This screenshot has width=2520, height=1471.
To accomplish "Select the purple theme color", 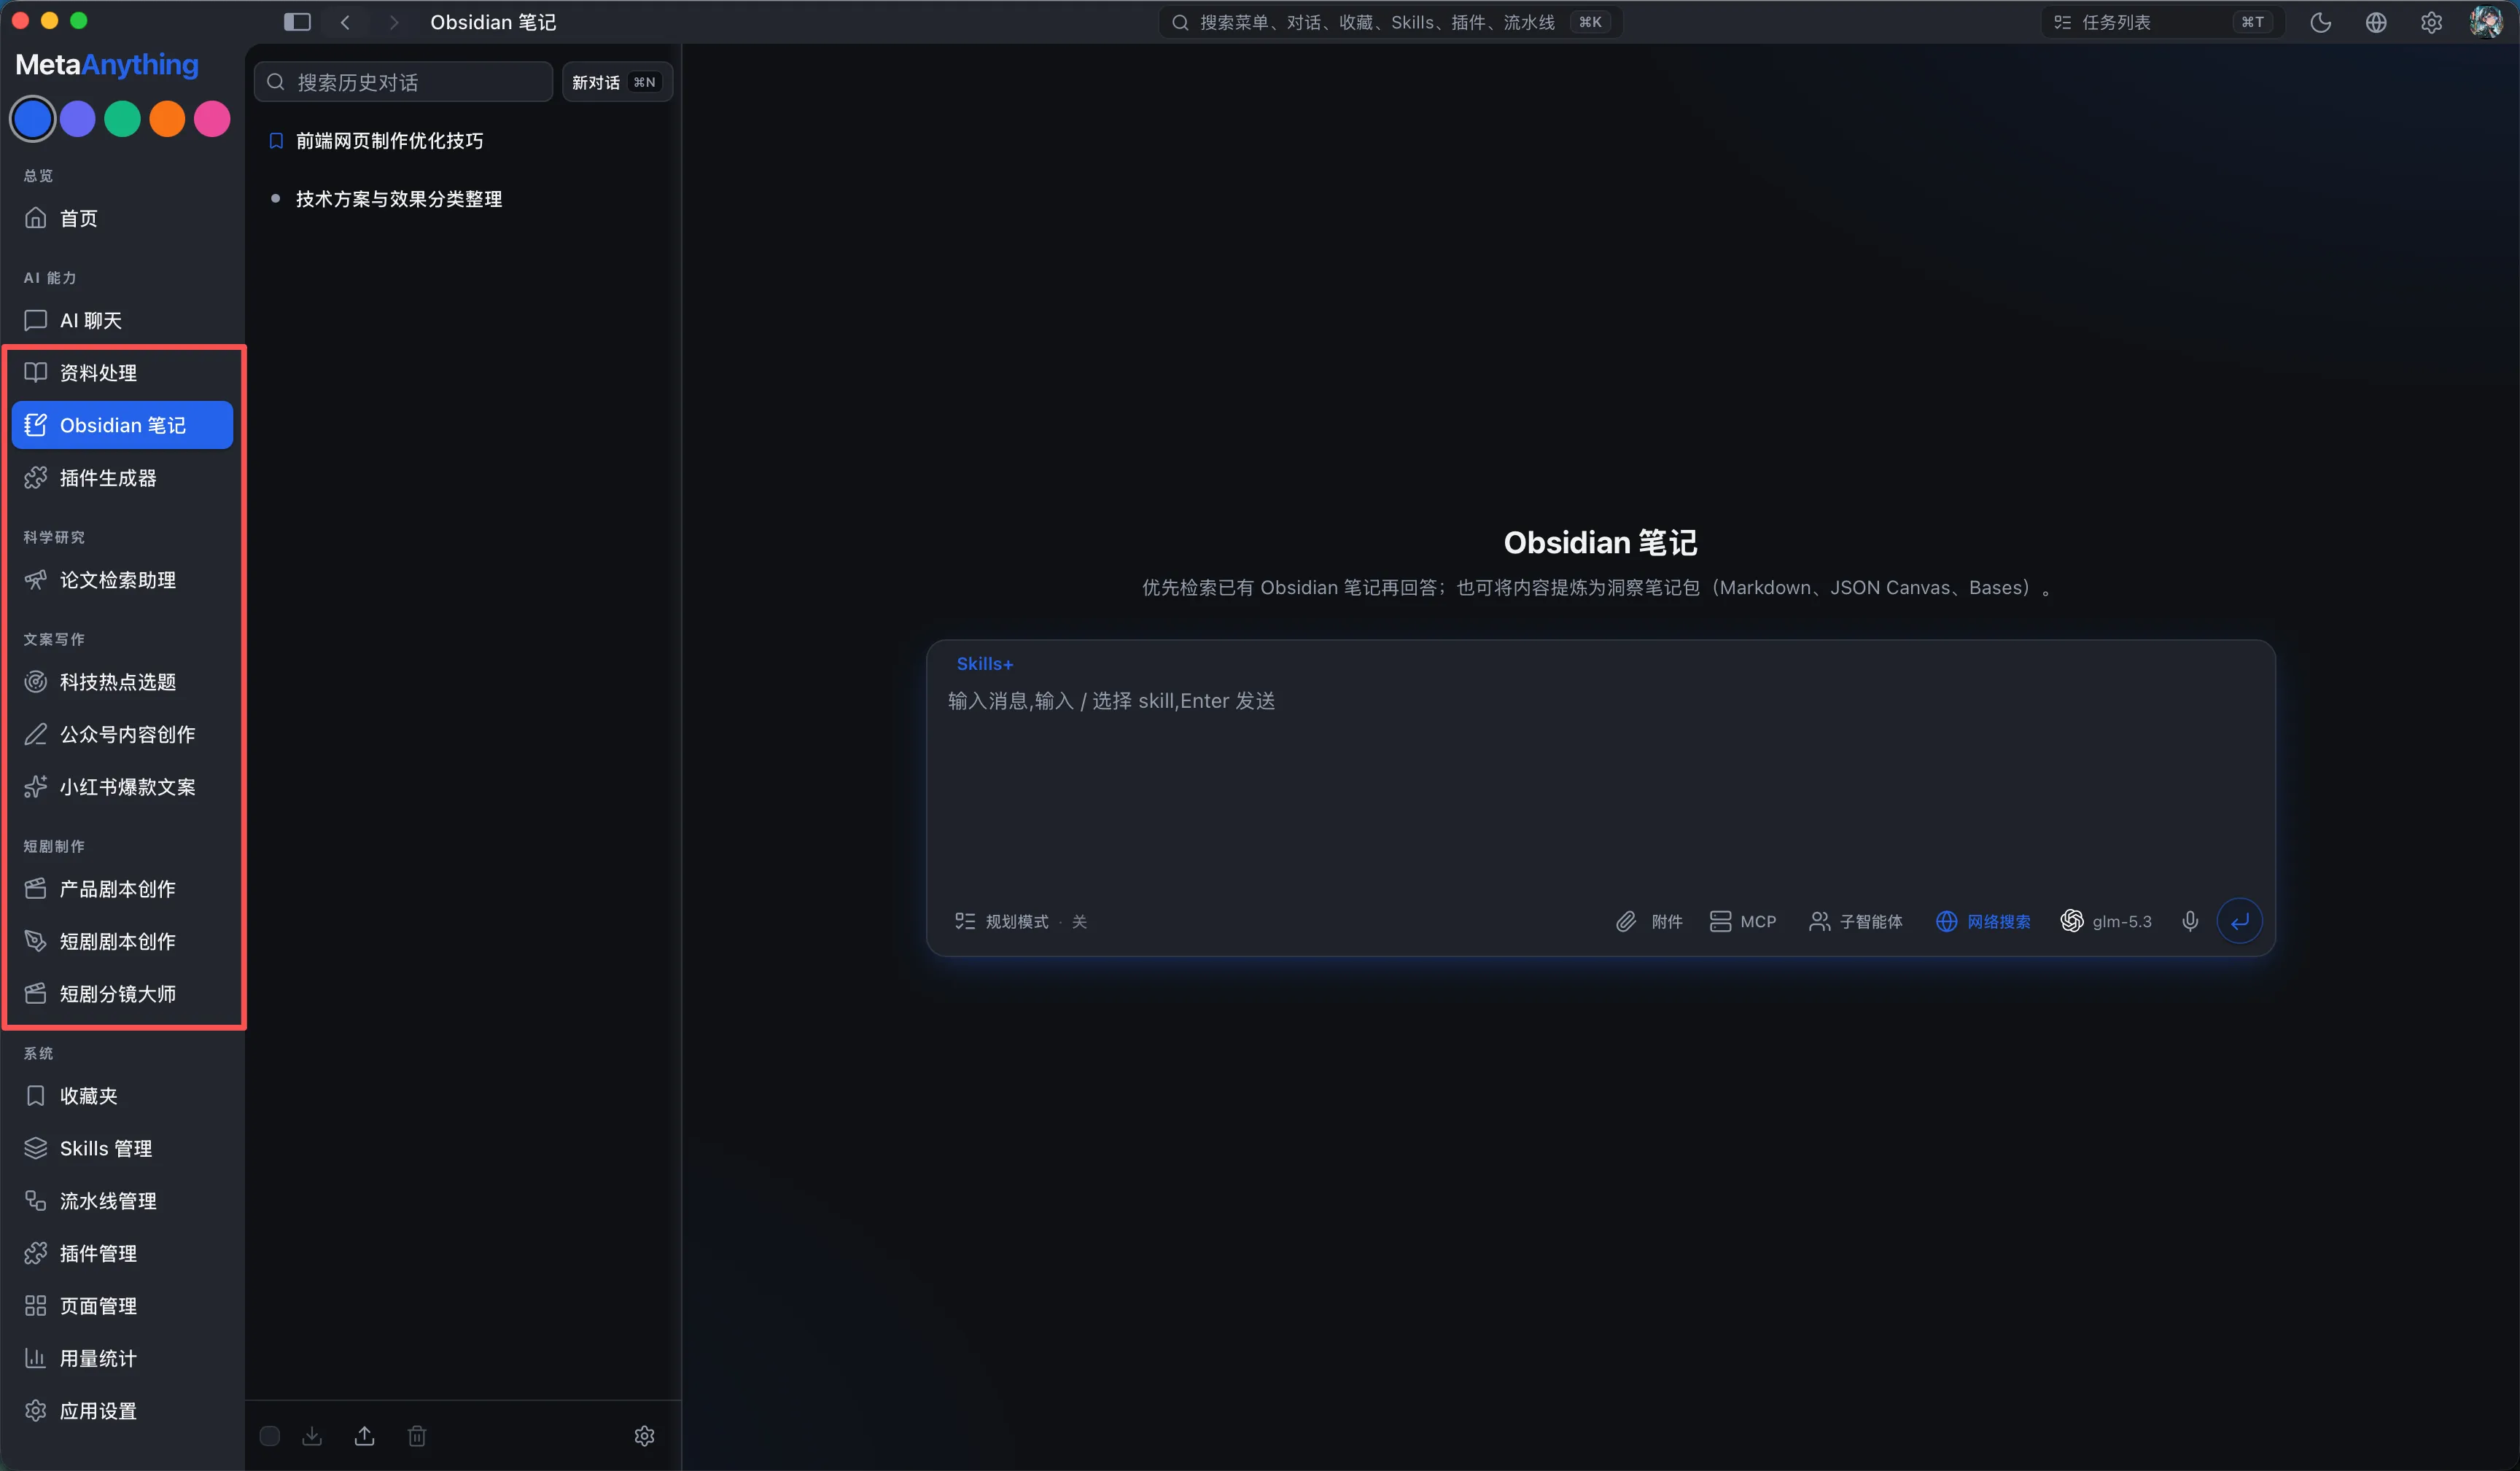I will point(78,119).
